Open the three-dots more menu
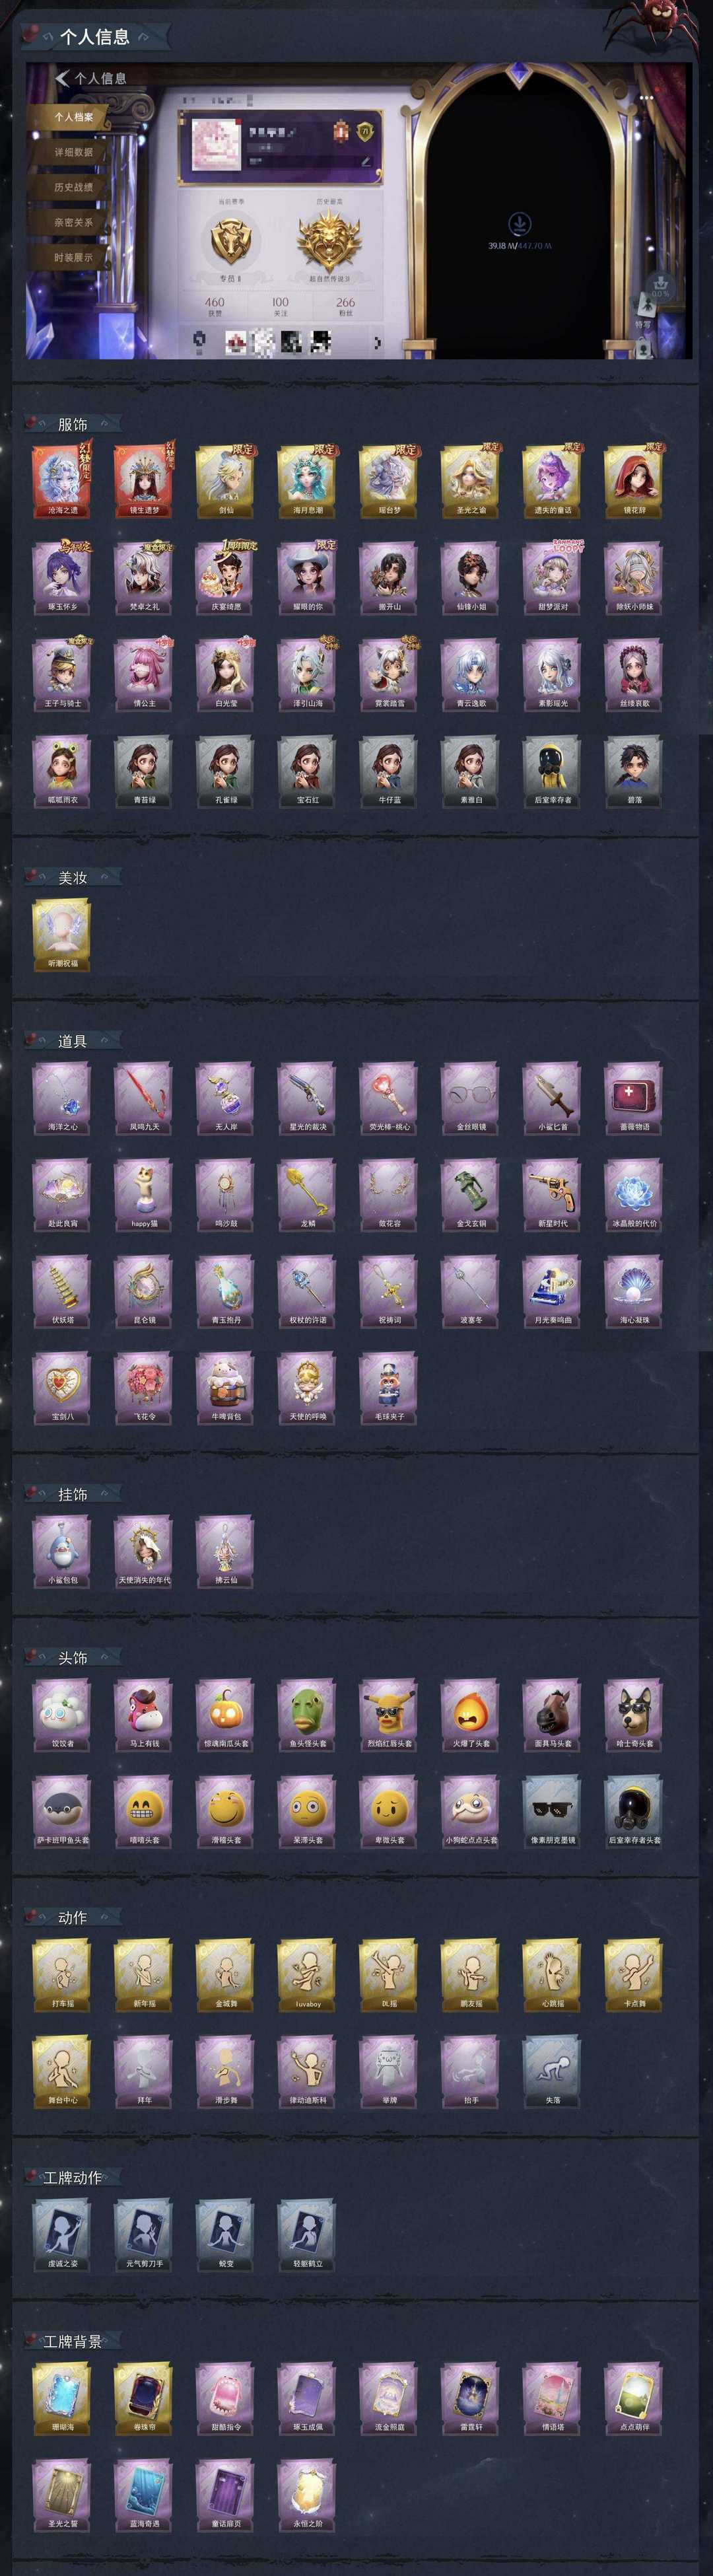The image size is (713, 2576). [x=646, y=98]
